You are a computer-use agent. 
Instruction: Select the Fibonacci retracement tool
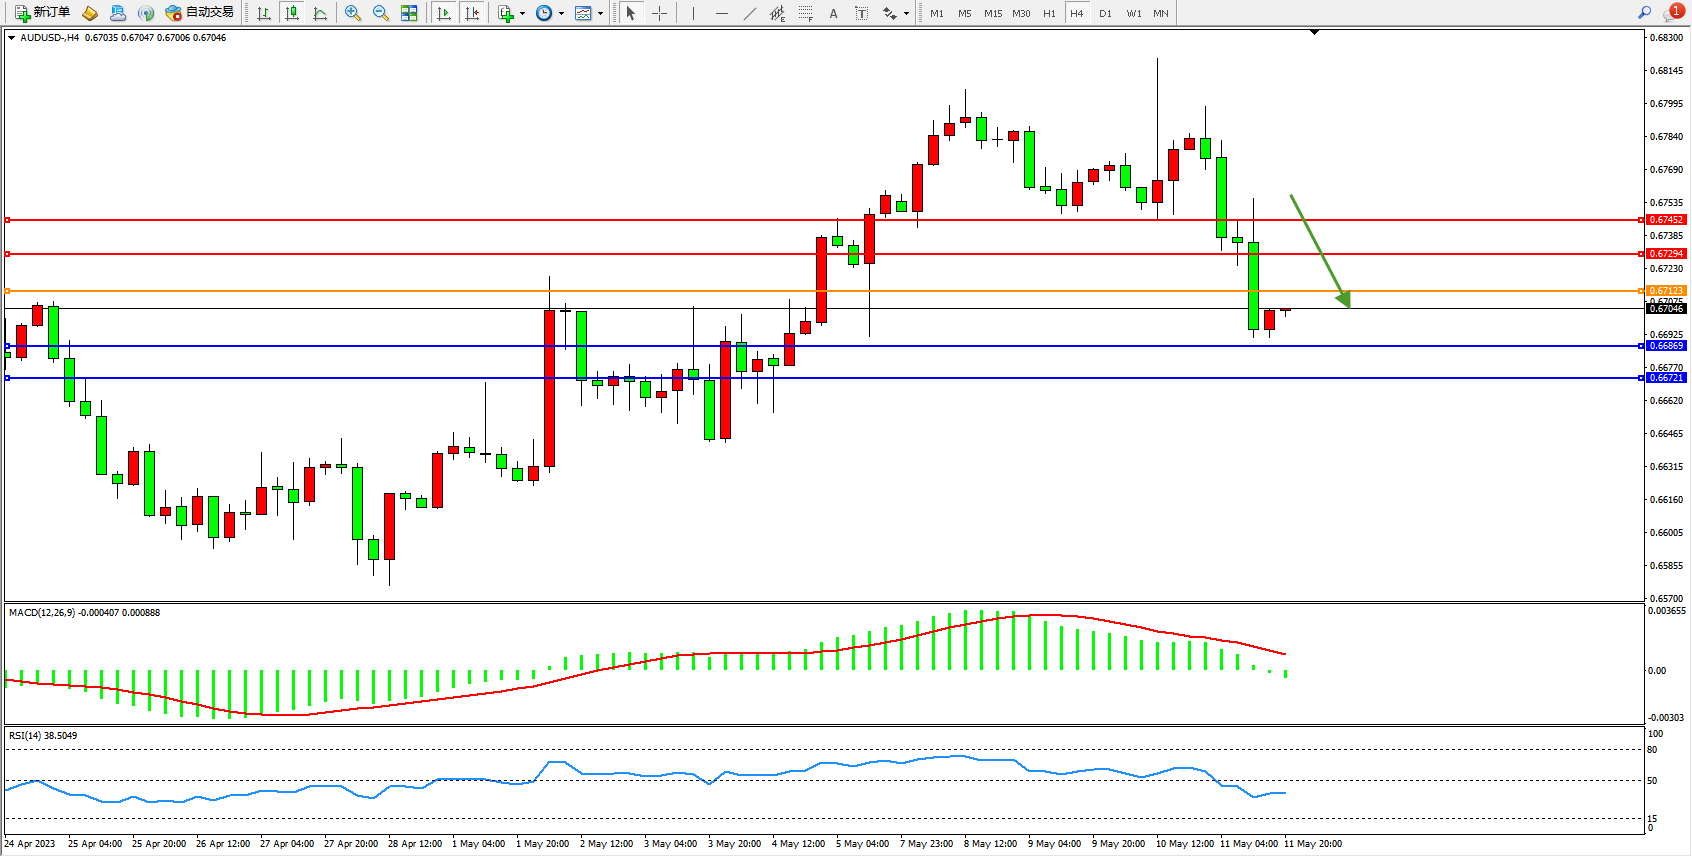pos(806,13)
